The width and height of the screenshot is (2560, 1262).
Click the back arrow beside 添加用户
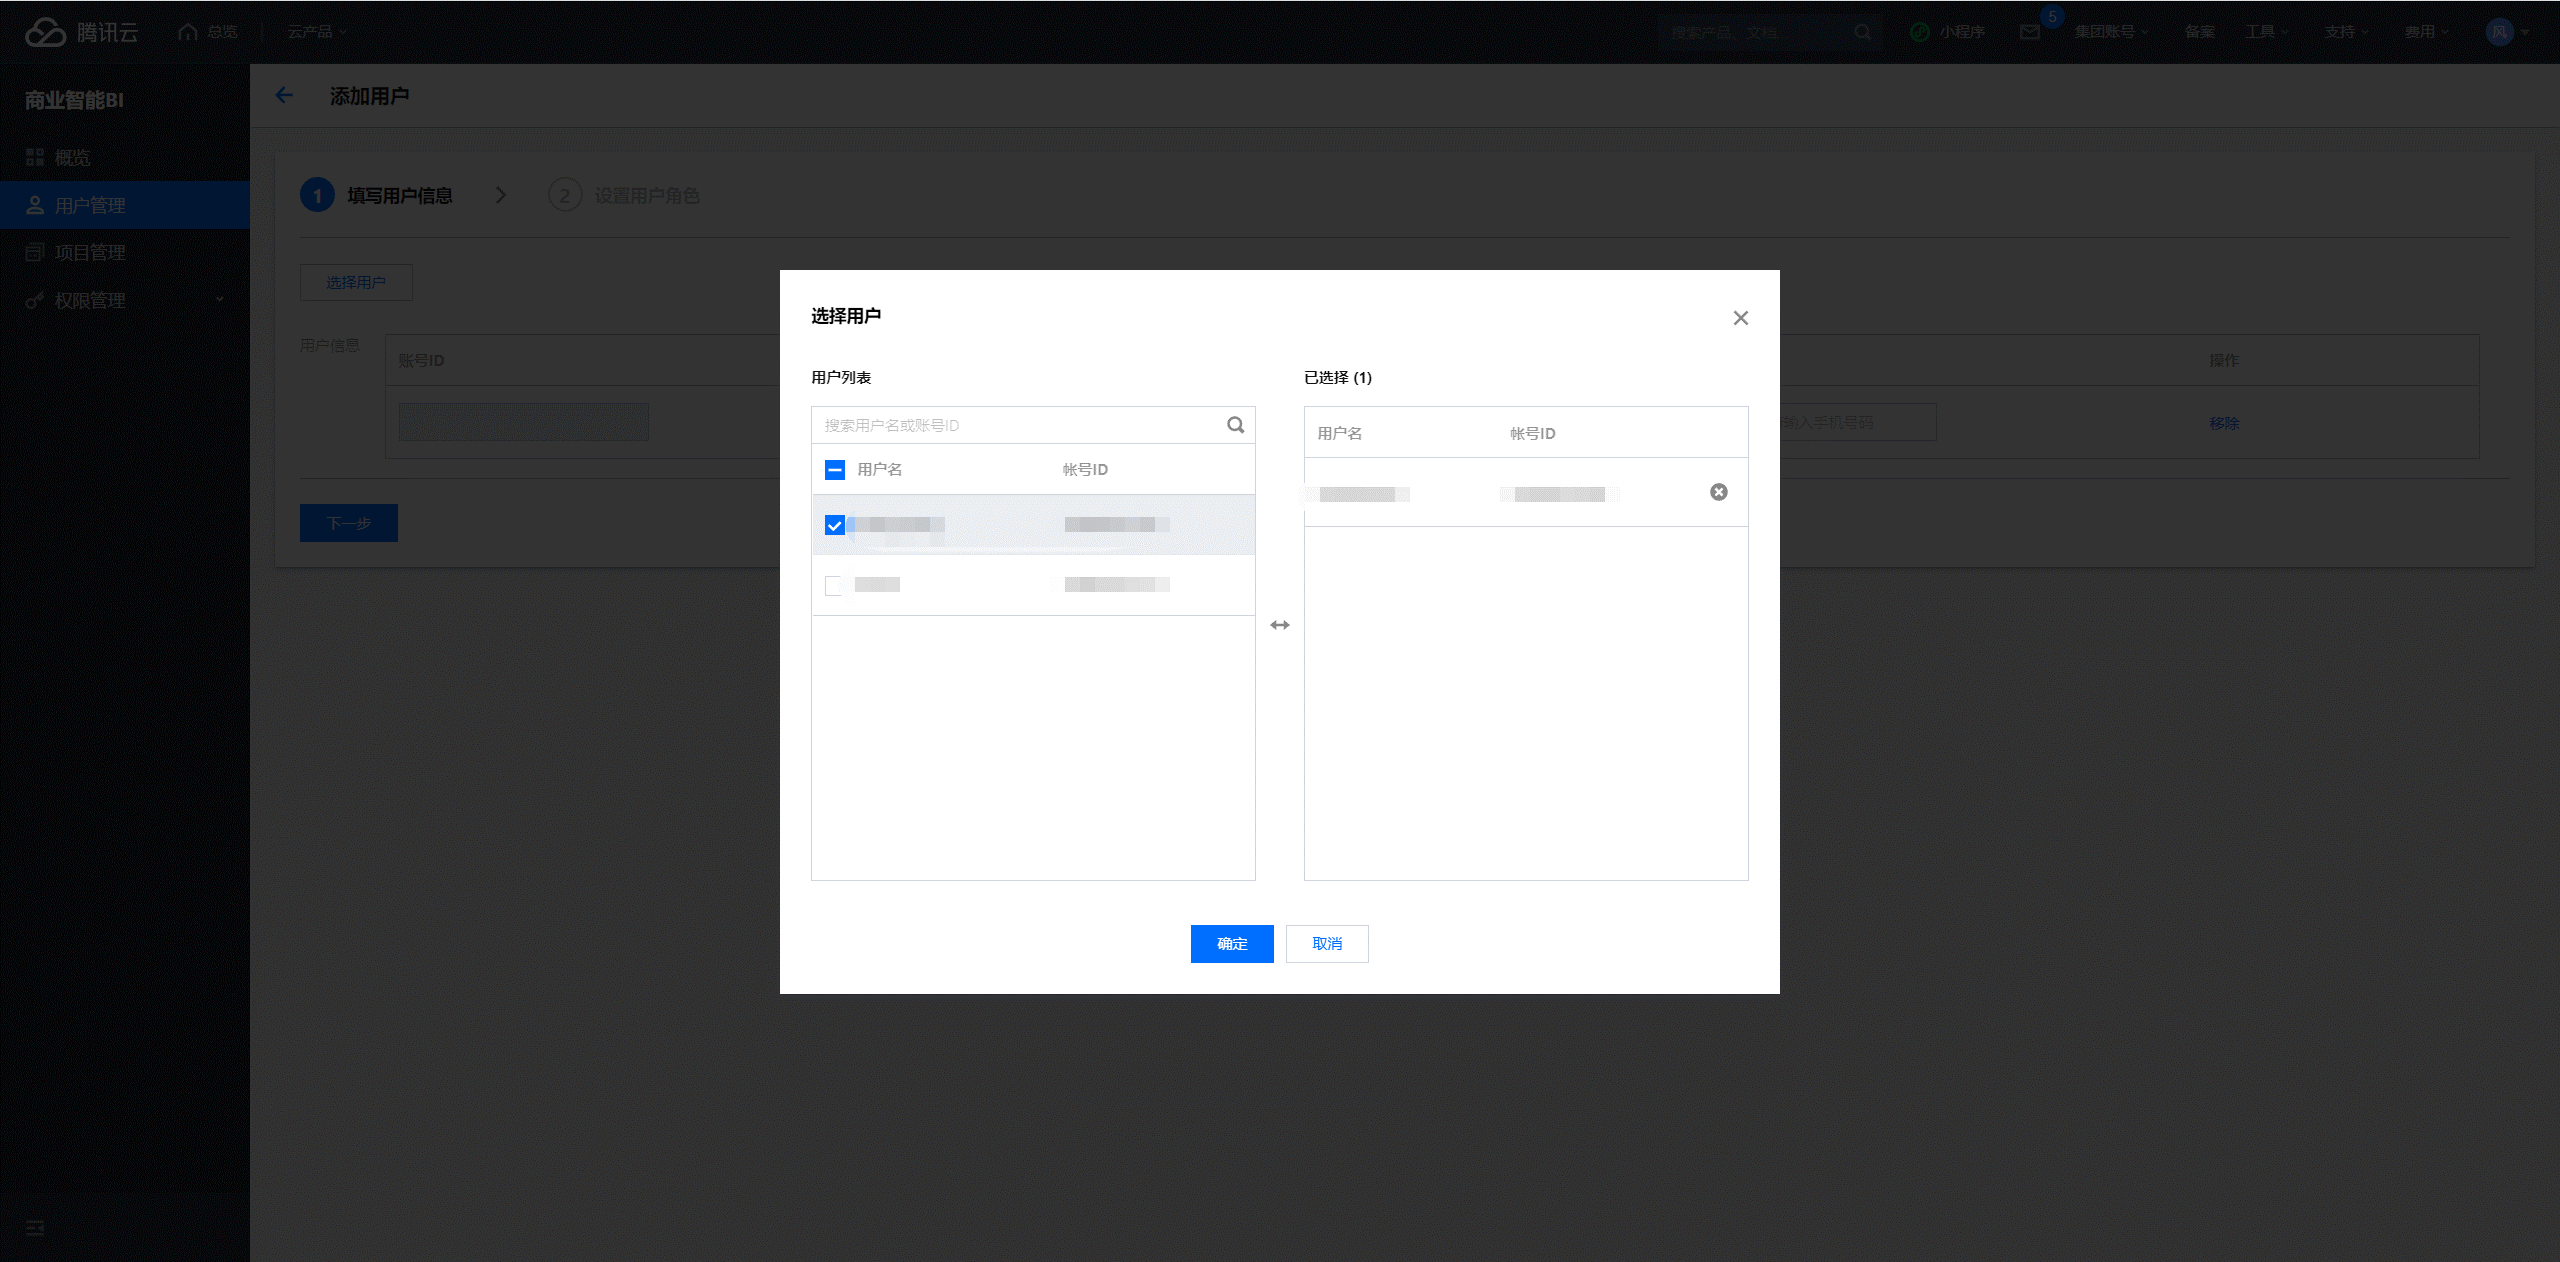[x=284, y=96]
